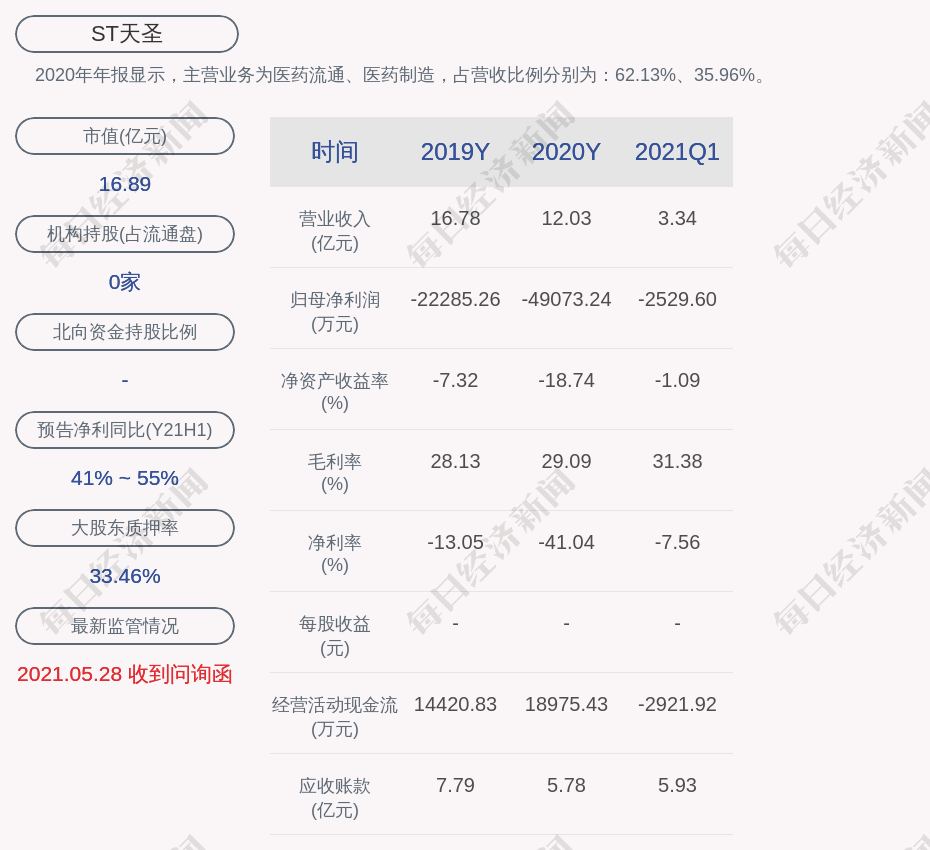
Task: Click the 33.46% pledge rate value
Action: pyautogui.click(x=125, y=576)
